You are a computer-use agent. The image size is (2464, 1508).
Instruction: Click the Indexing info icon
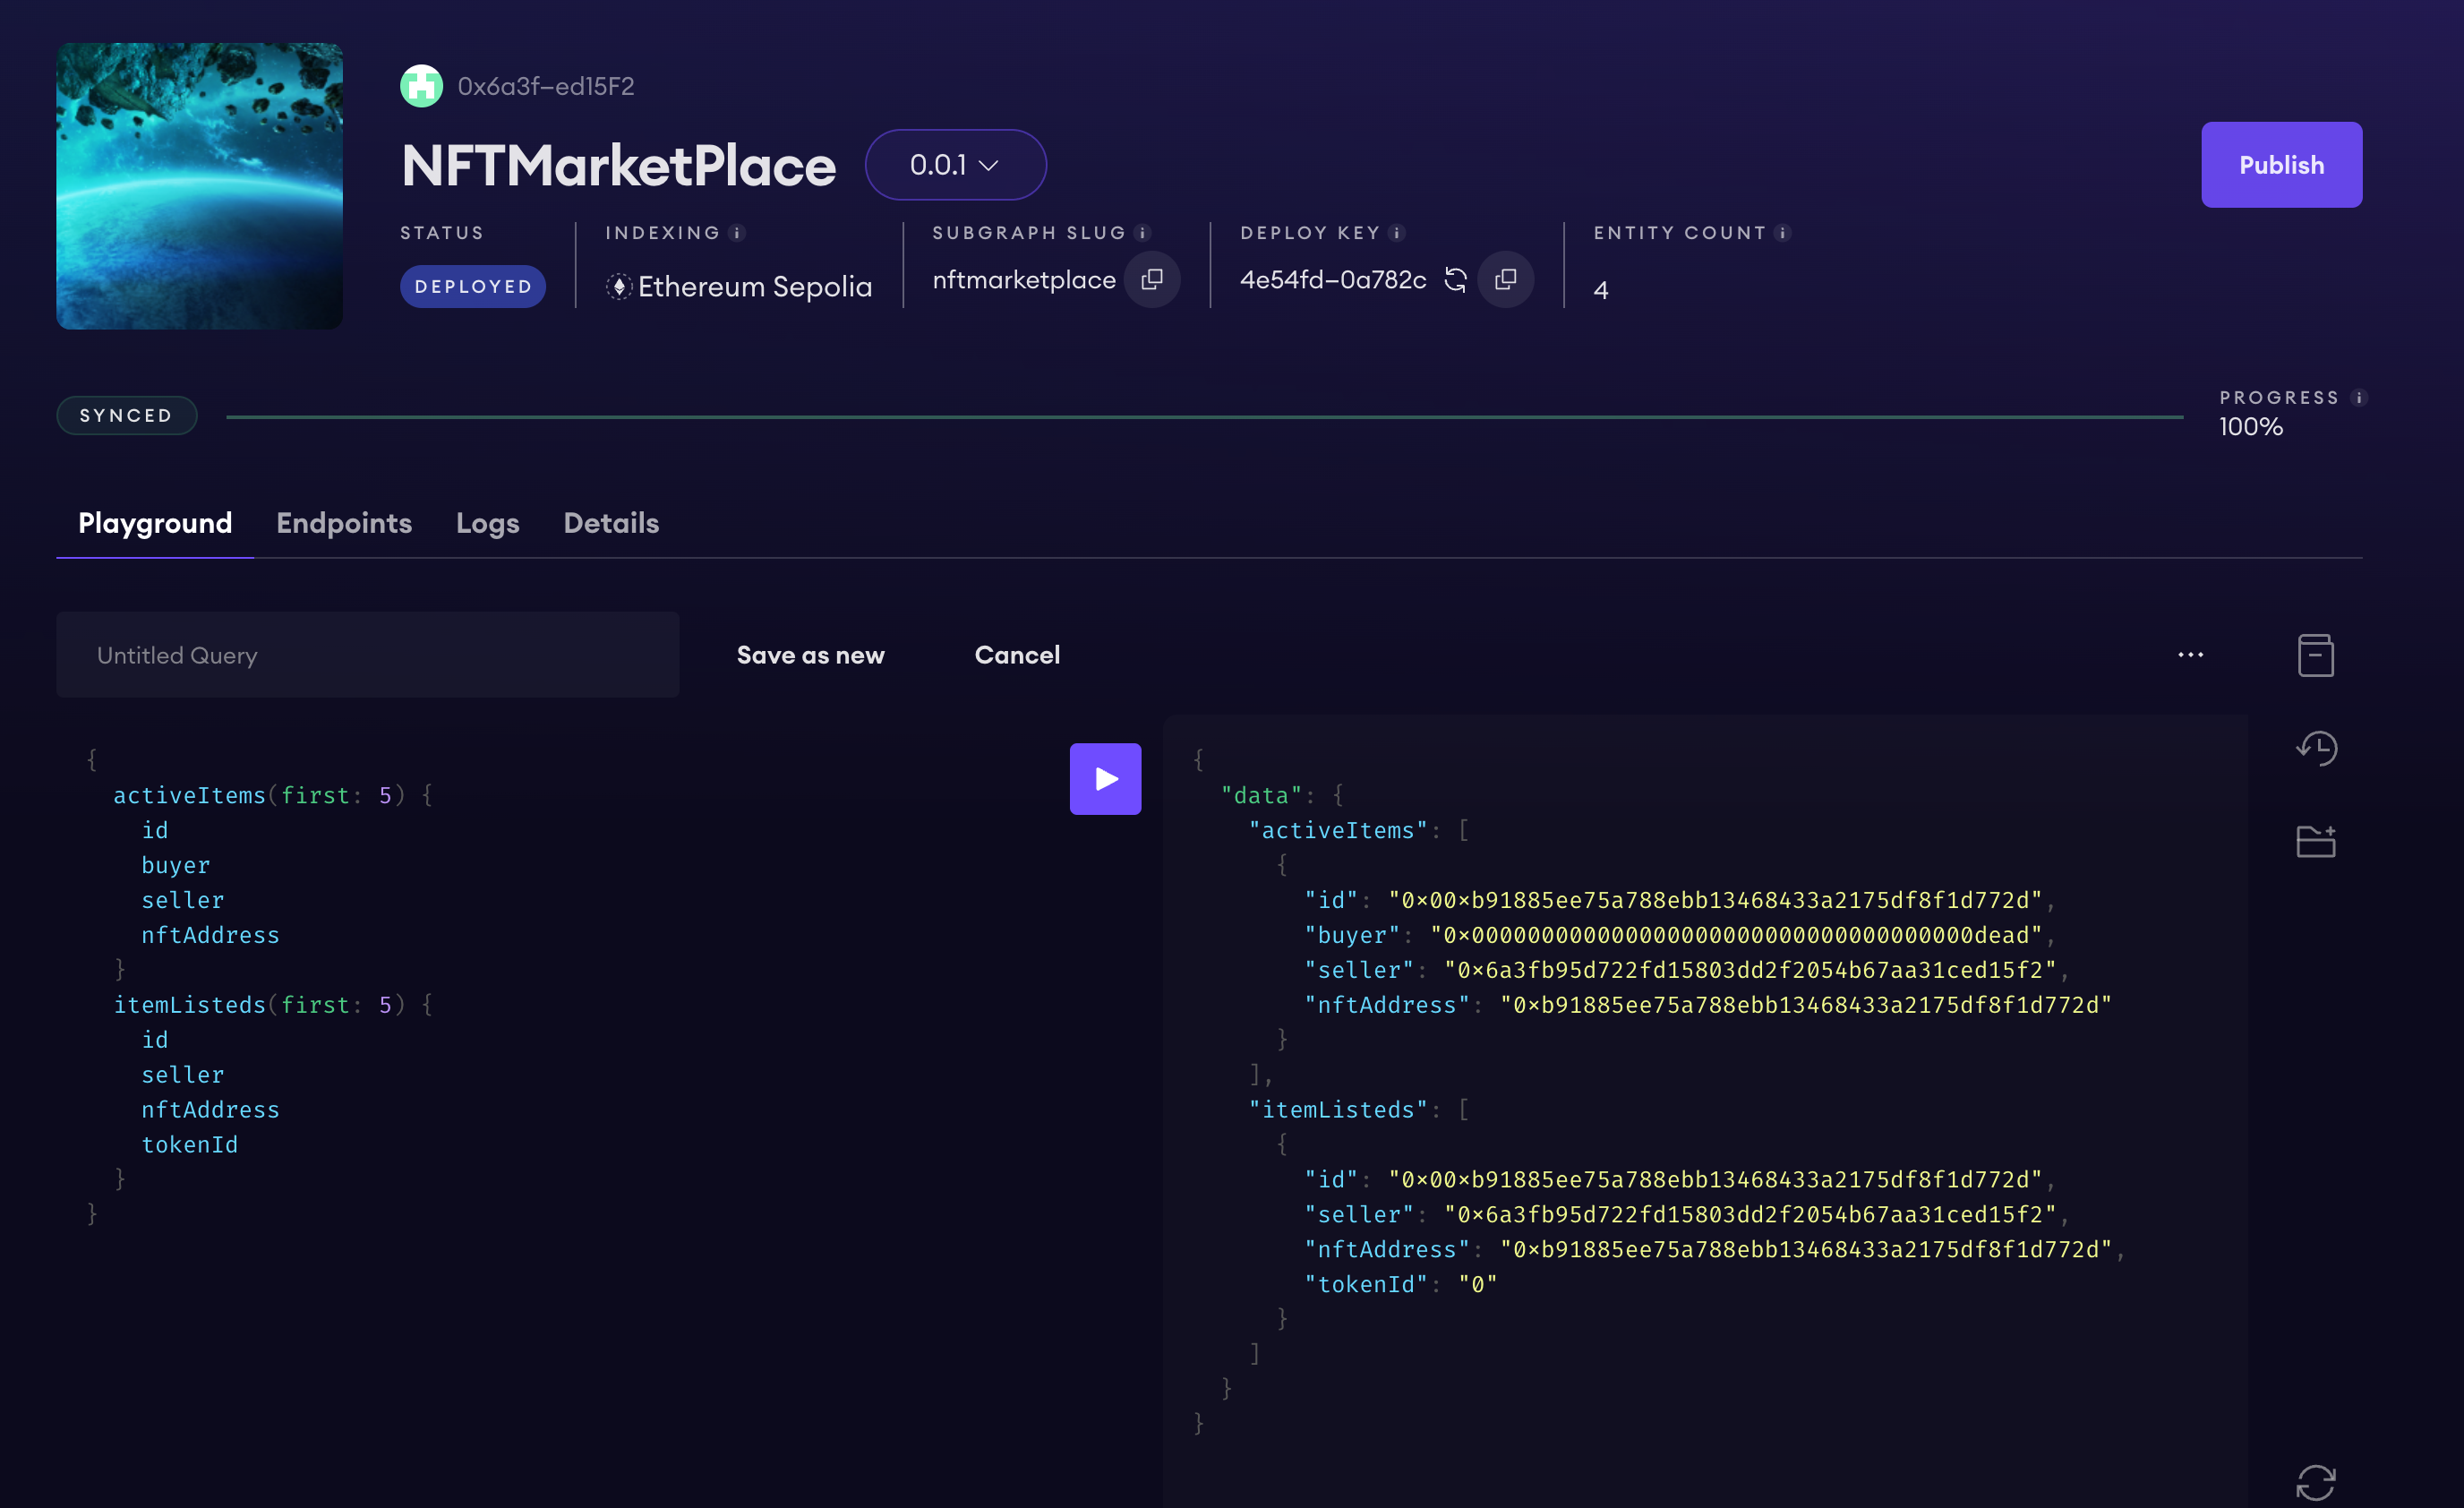[x=737, y=233]
